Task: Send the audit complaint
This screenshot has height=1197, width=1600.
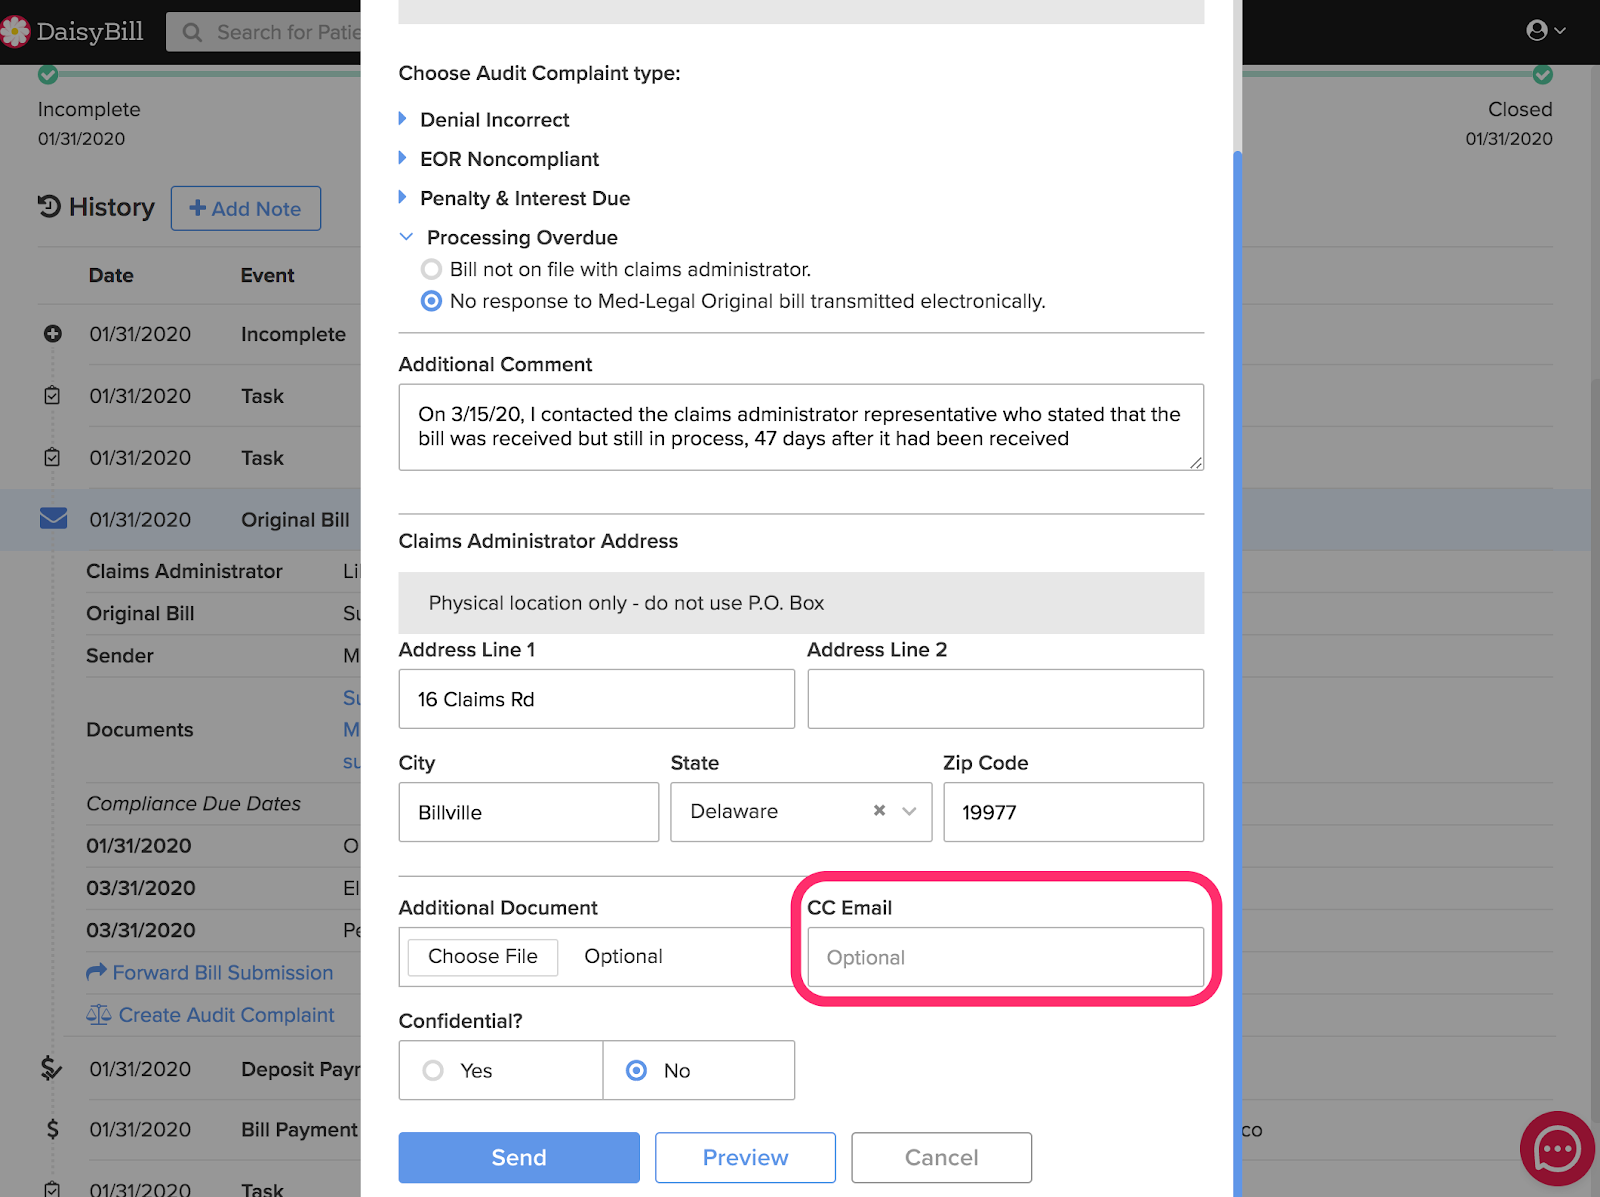Action: tap(519, 1157)
